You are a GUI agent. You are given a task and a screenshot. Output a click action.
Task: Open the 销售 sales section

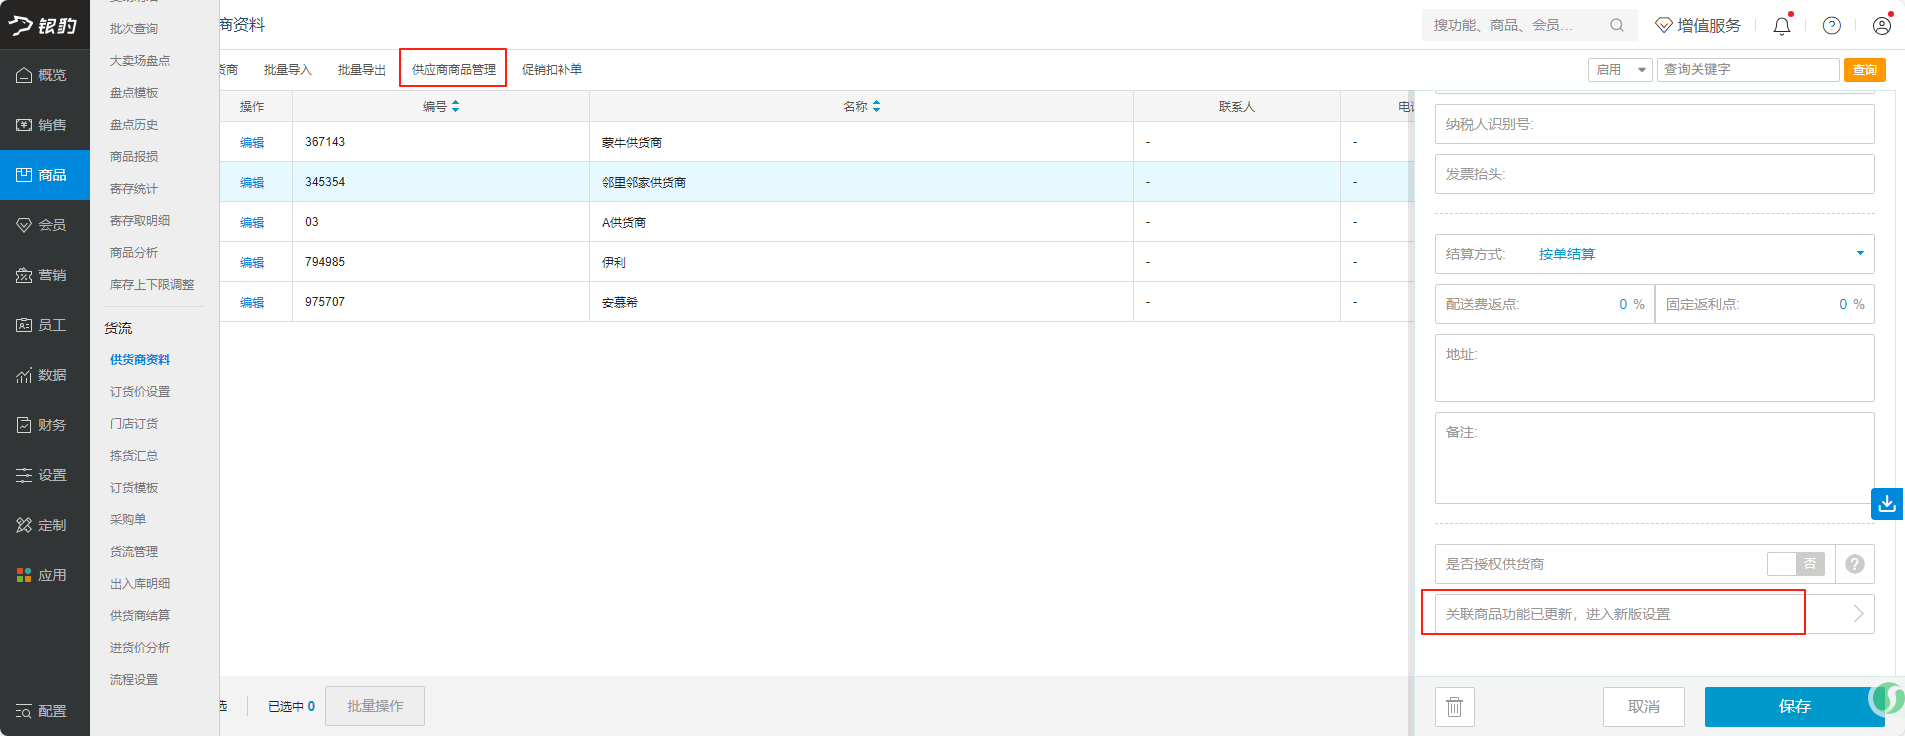click(44, 125)
